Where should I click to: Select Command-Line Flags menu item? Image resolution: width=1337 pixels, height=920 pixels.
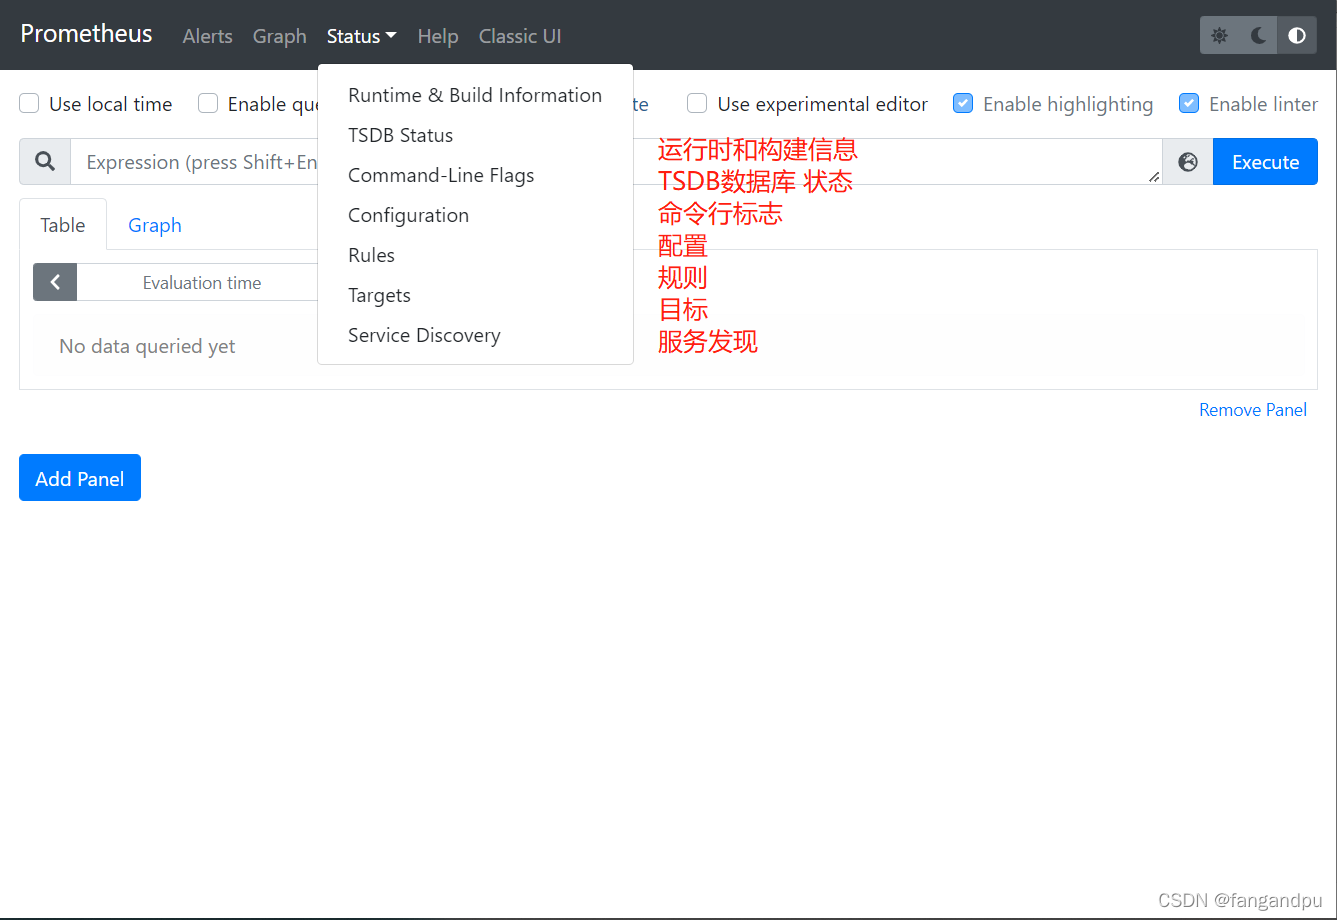[475, 175]
